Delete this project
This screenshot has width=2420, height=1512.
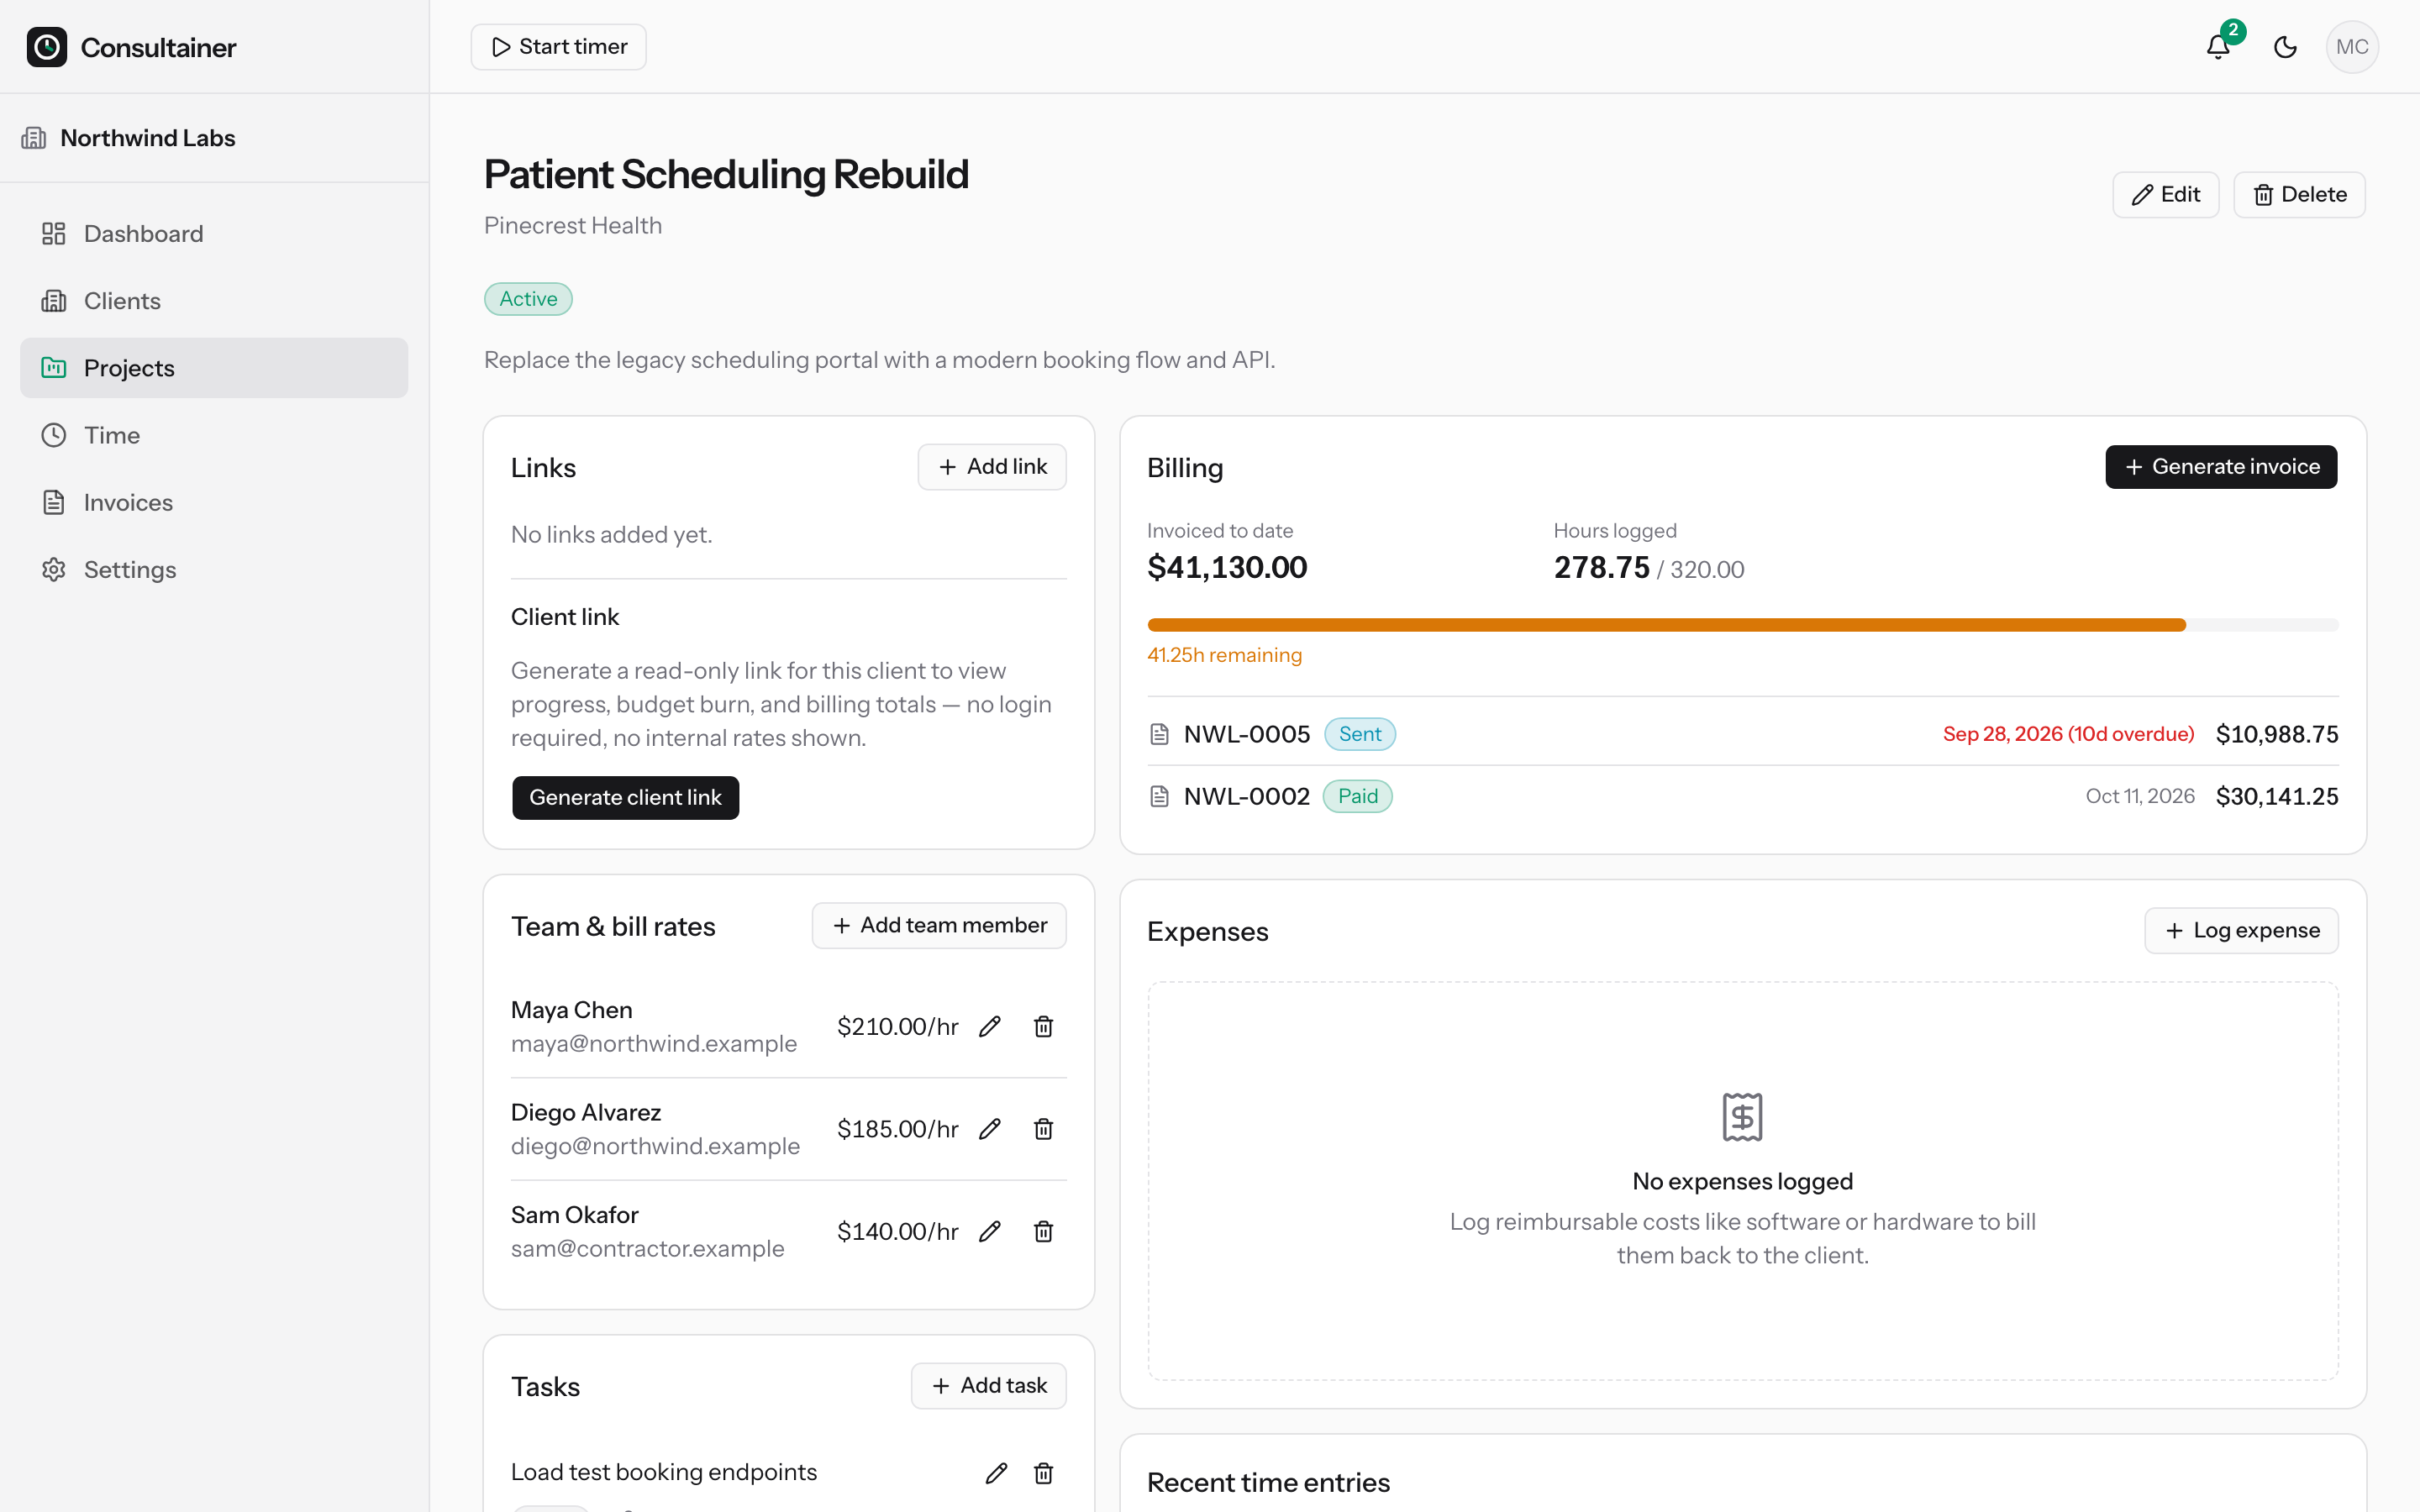(2299, 194)
